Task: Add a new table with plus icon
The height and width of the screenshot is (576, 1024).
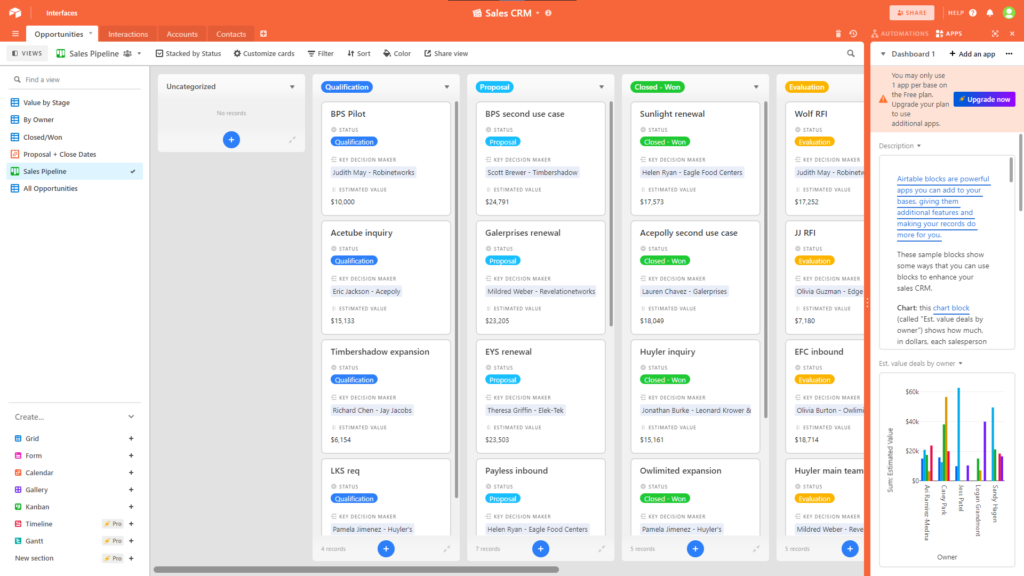Action: tap(262, 34)
